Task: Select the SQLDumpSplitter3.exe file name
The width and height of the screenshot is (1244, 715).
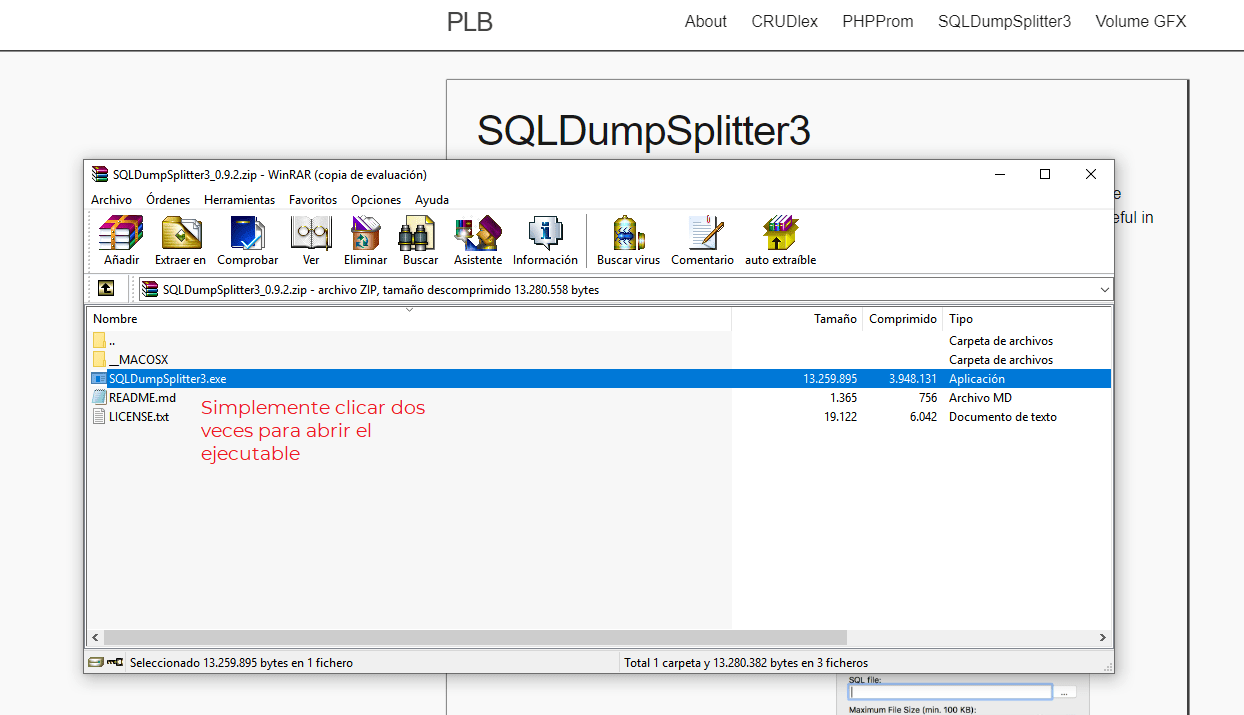Action: pos(167,379)
